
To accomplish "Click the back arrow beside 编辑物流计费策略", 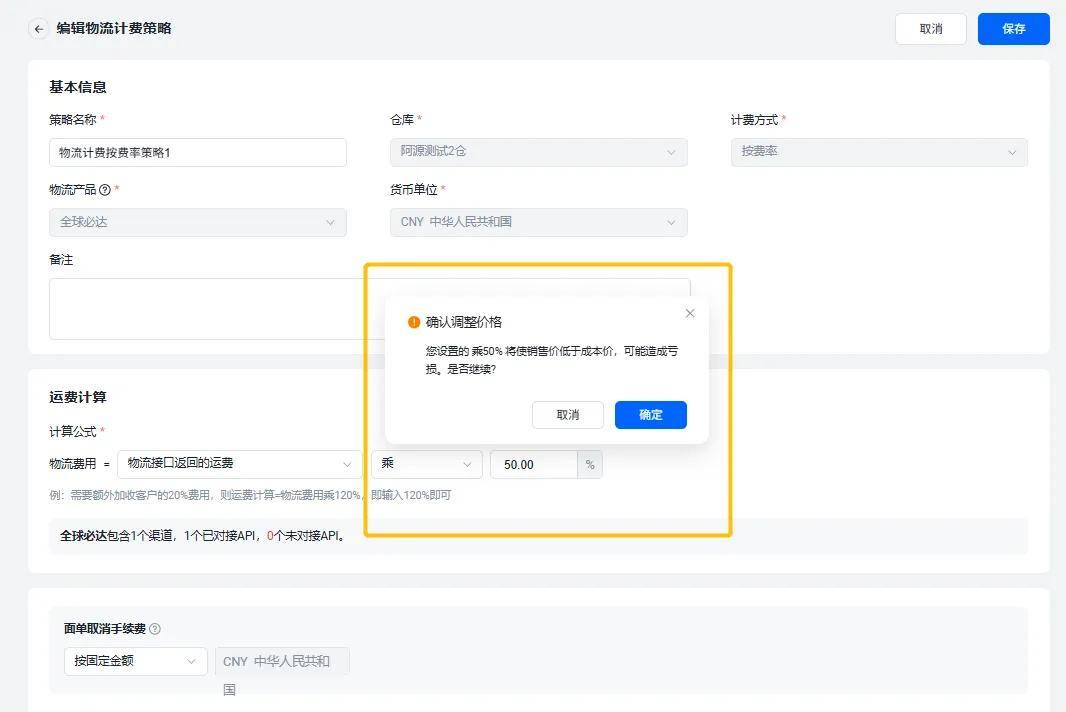I will pos(38,28).
